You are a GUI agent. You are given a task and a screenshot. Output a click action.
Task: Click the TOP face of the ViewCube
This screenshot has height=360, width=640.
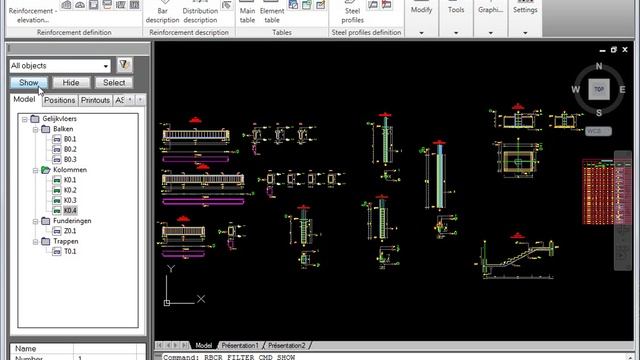point(599,89)
